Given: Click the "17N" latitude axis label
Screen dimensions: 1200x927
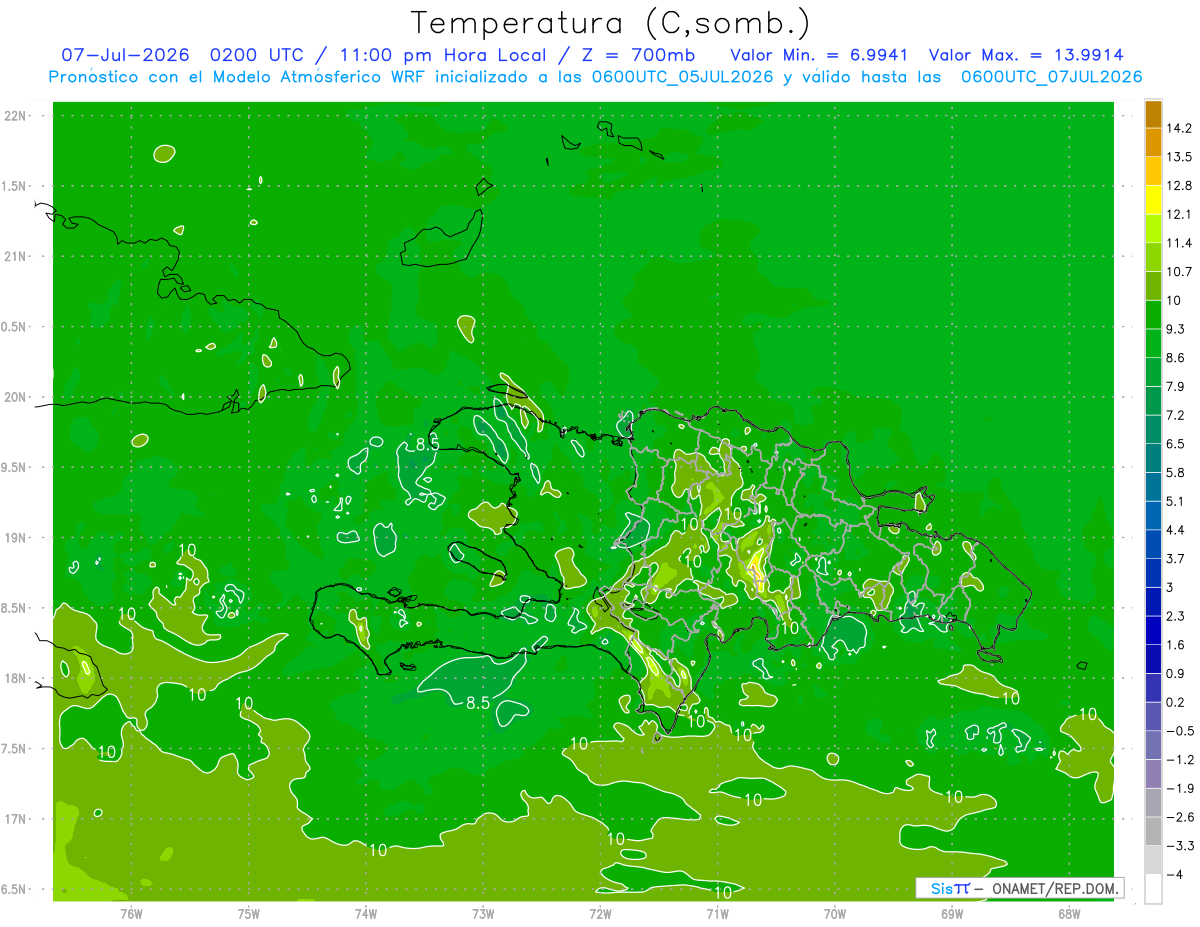Looking at the screenshot, I should 15,819.
